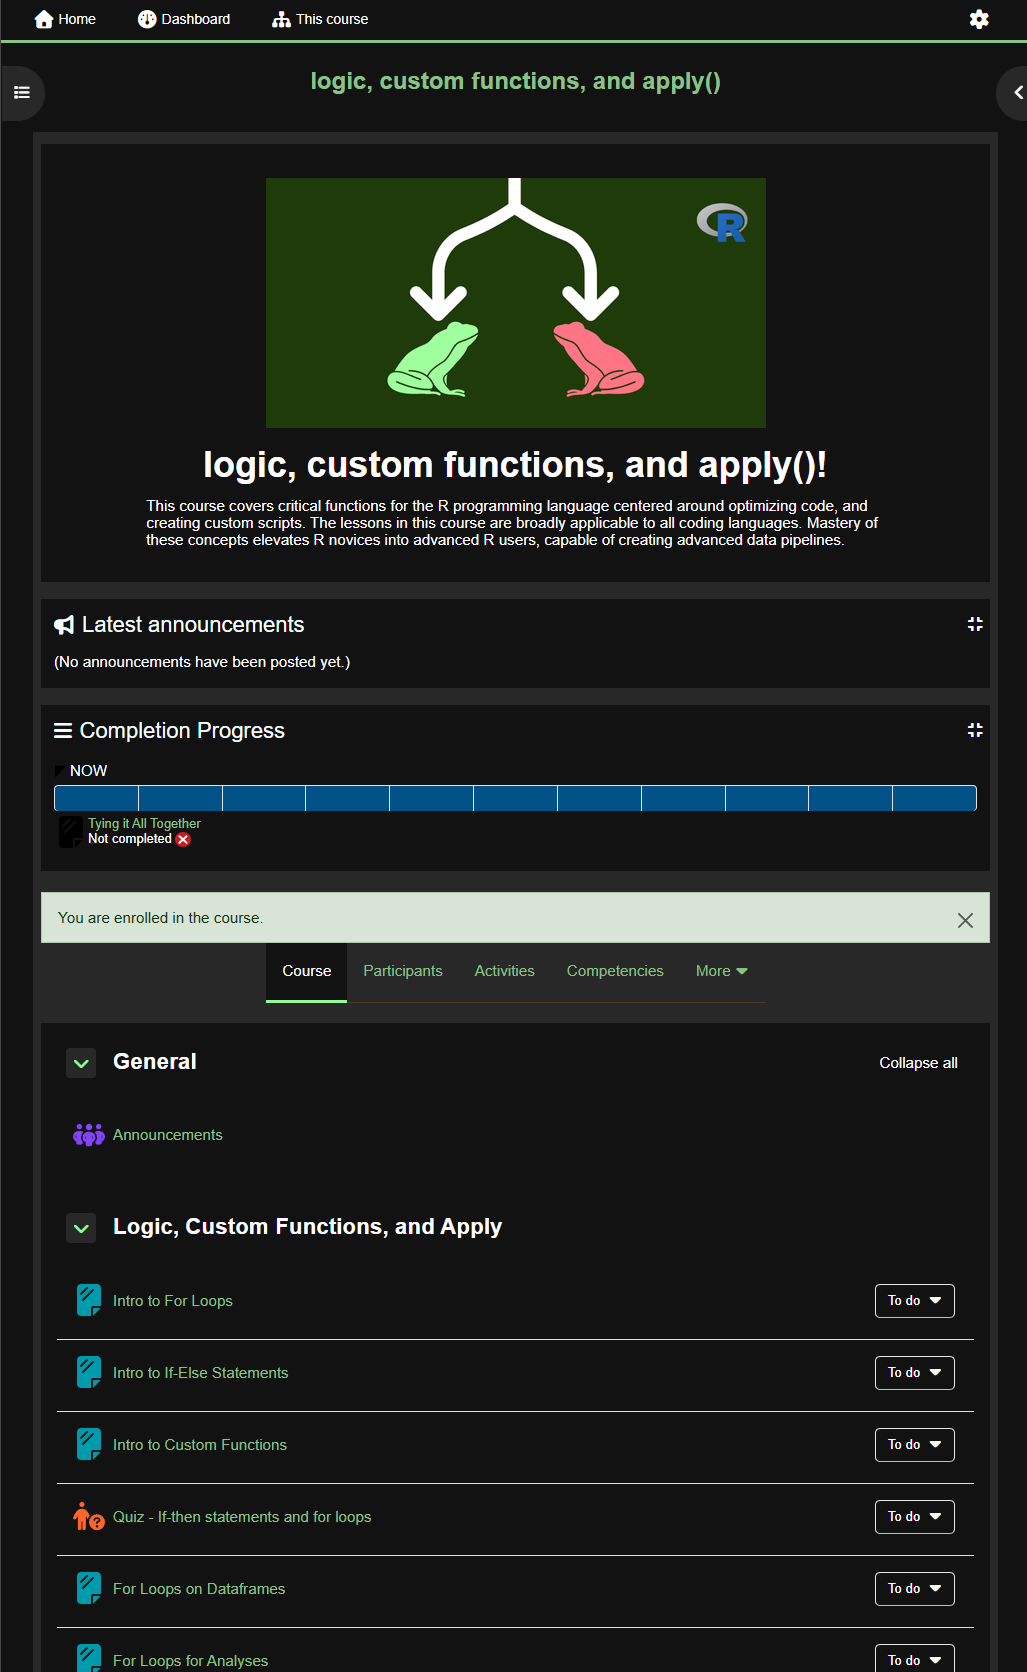1027x1672 pixels.
Task: Open the More tab dropdown
Action: click(x=722, y=971)
